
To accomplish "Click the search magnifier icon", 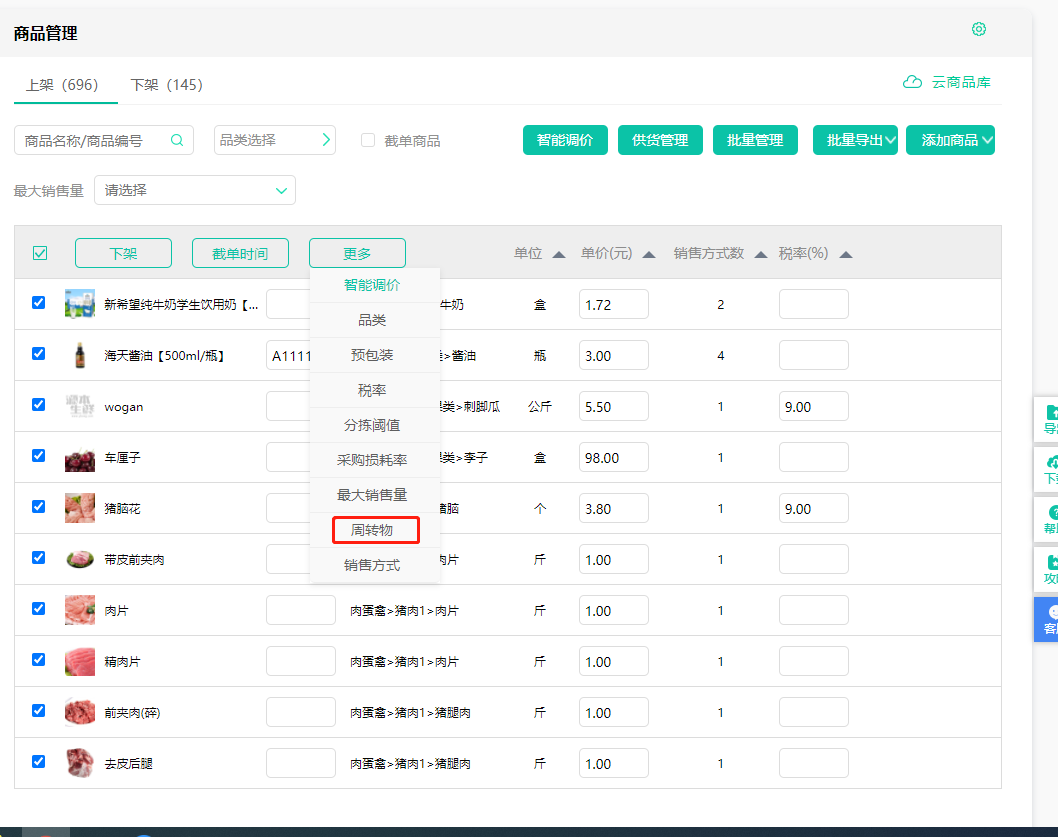I will [177, 141].
